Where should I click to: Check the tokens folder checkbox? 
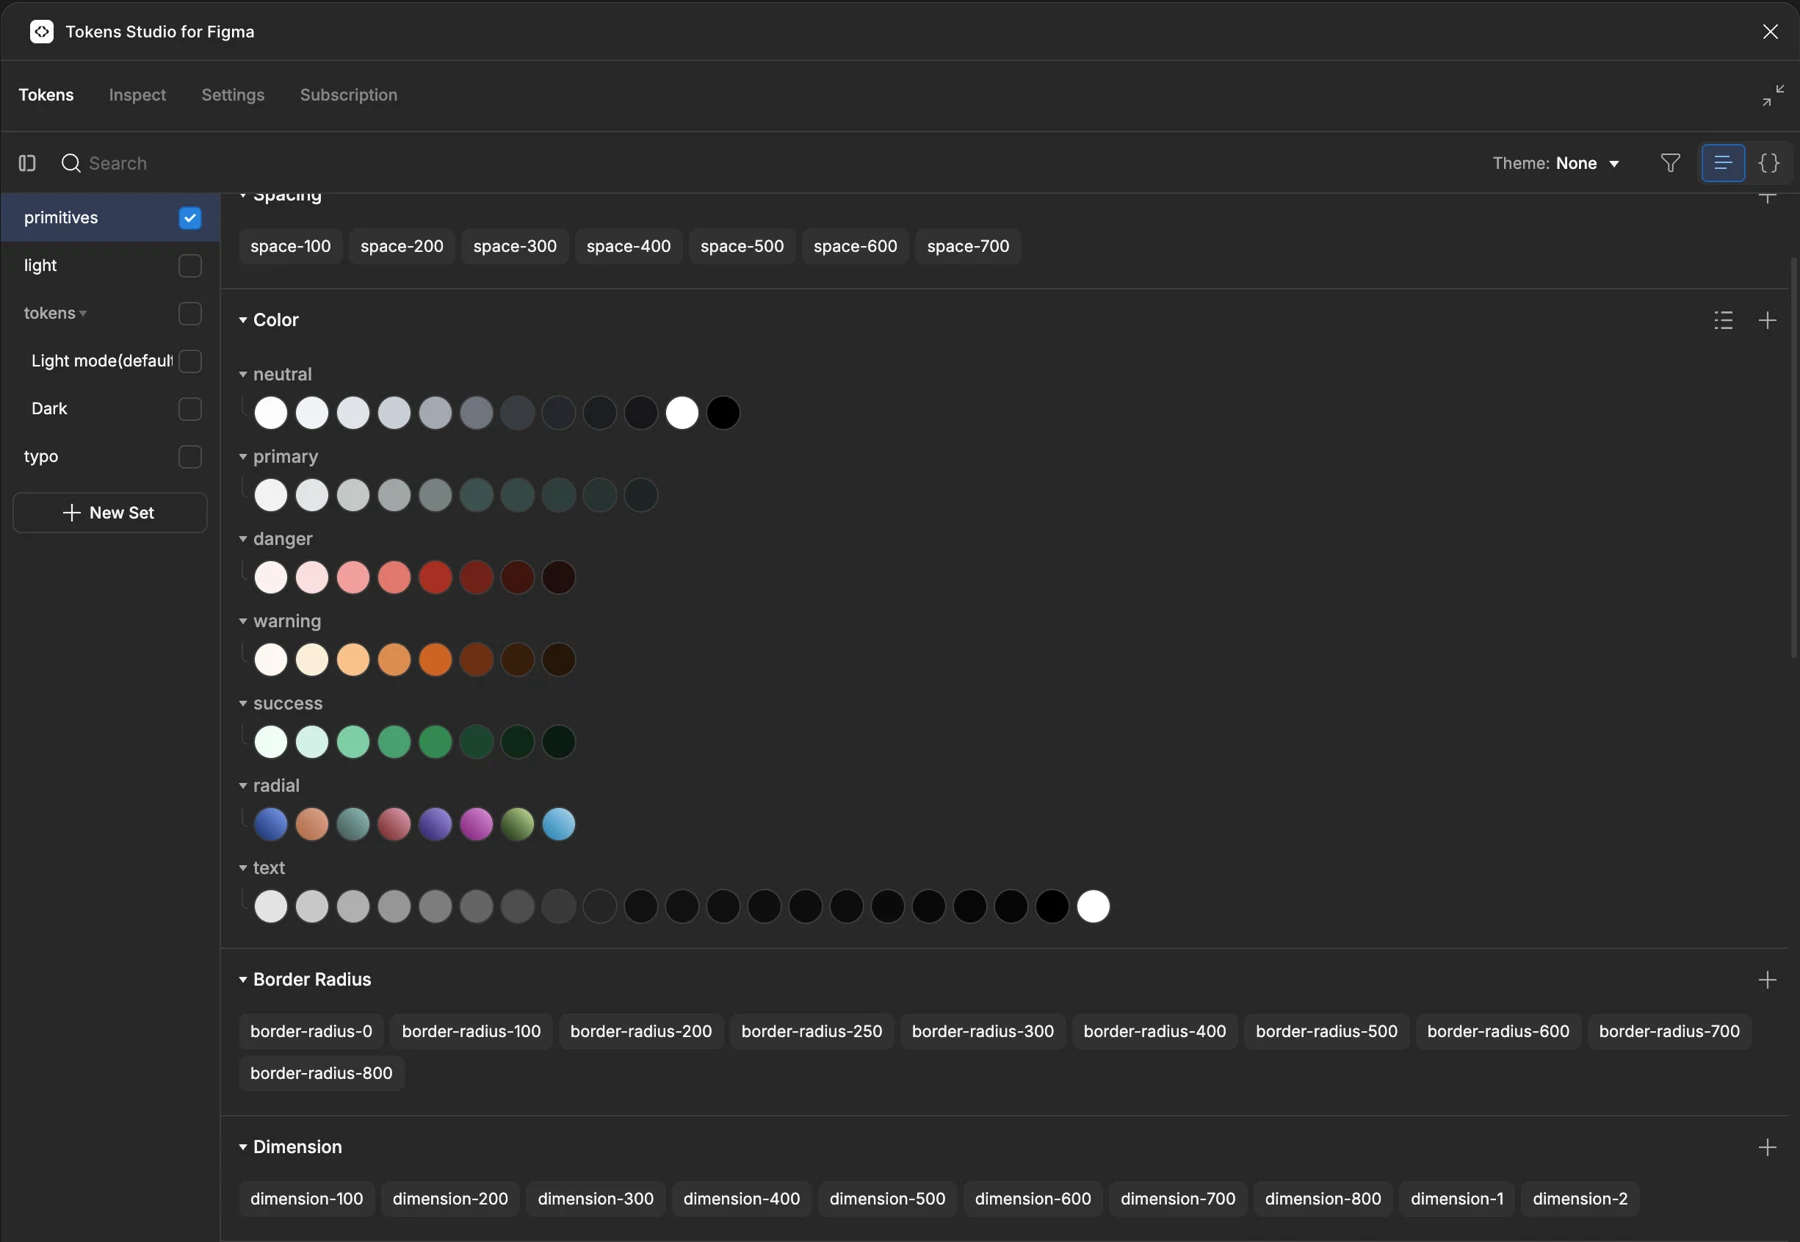pyautogui.click(x=190, y=313)
